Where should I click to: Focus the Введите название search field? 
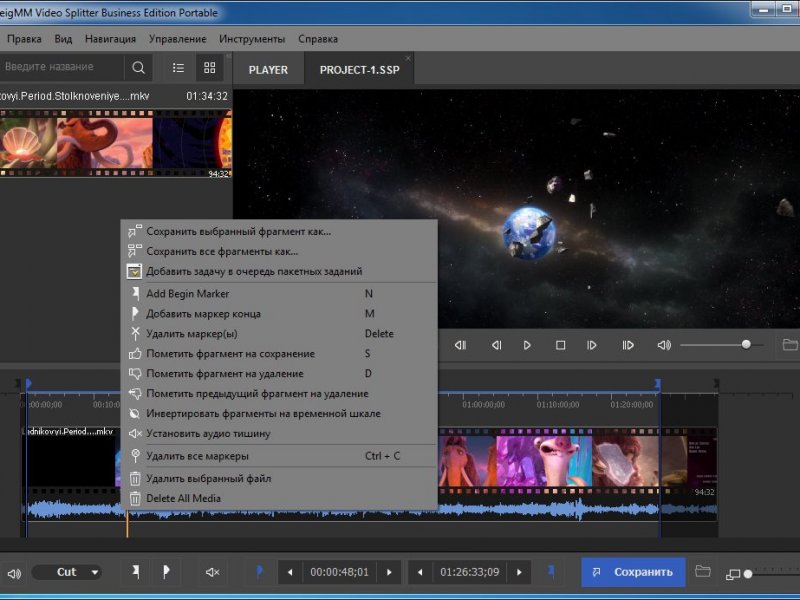point(62,67)
